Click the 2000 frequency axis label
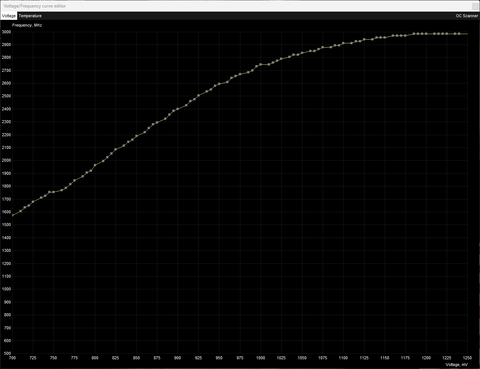Viewport: 480px width, 369px height. [6, 160]
